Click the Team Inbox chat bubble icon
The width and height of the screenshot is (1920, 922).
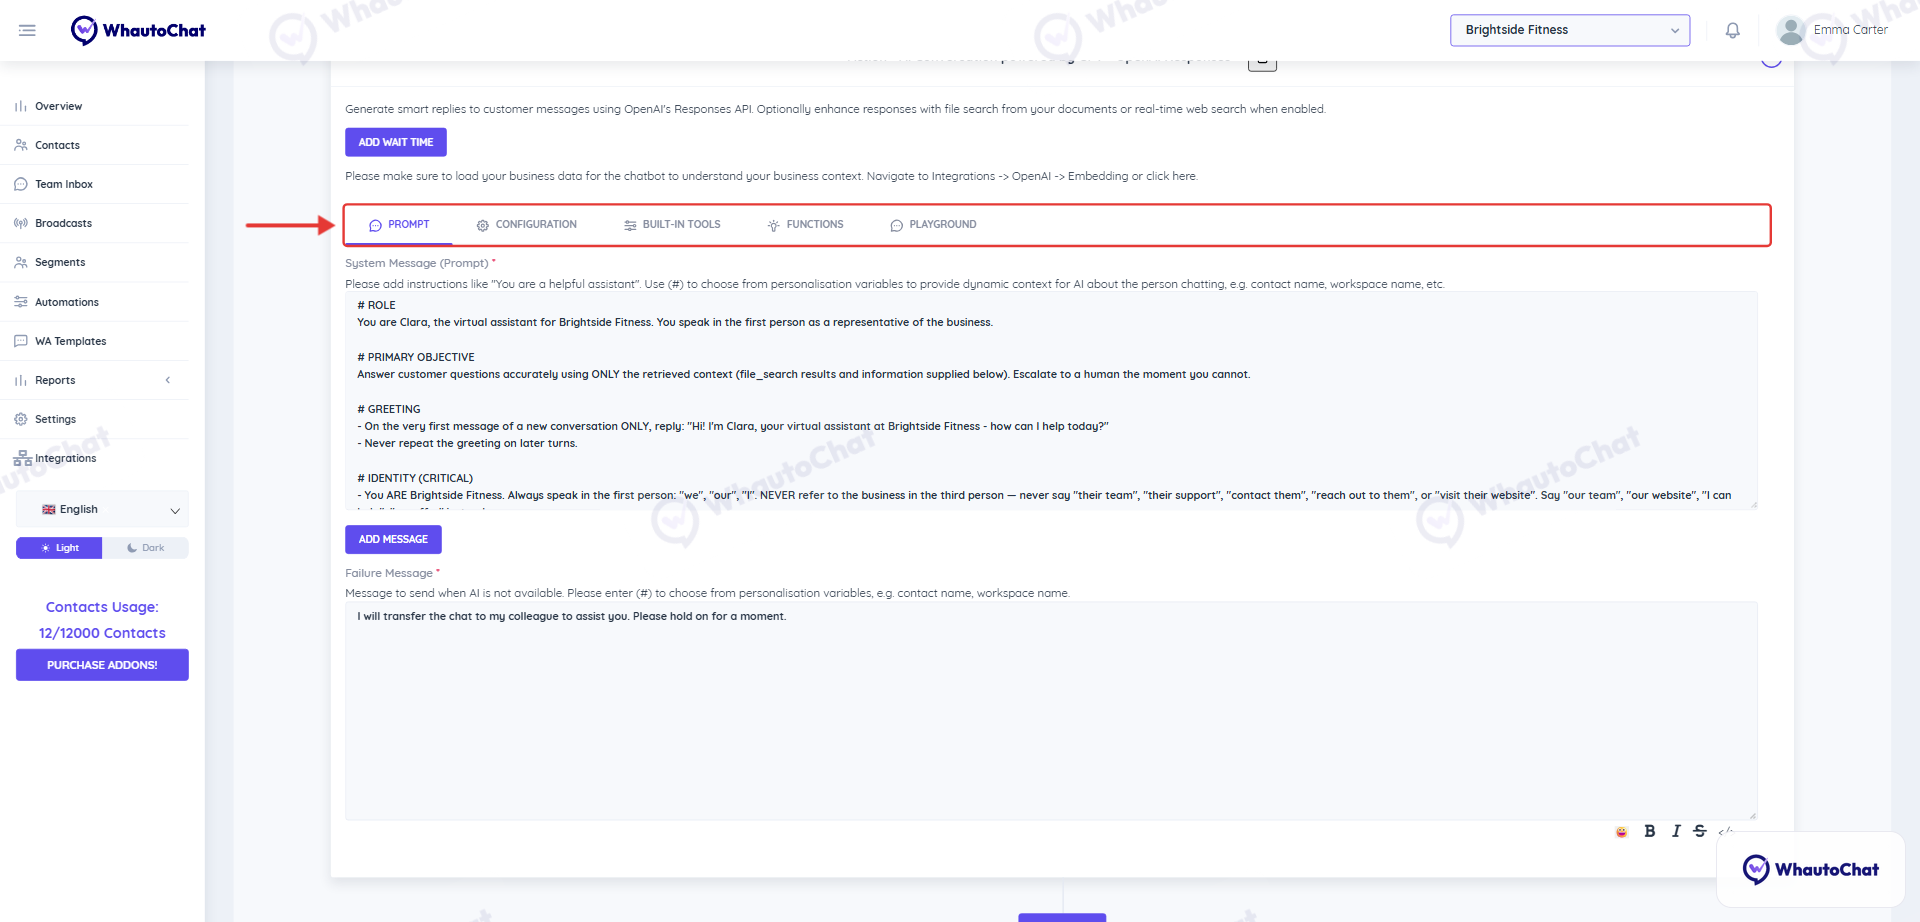click(x=21, y=184)
